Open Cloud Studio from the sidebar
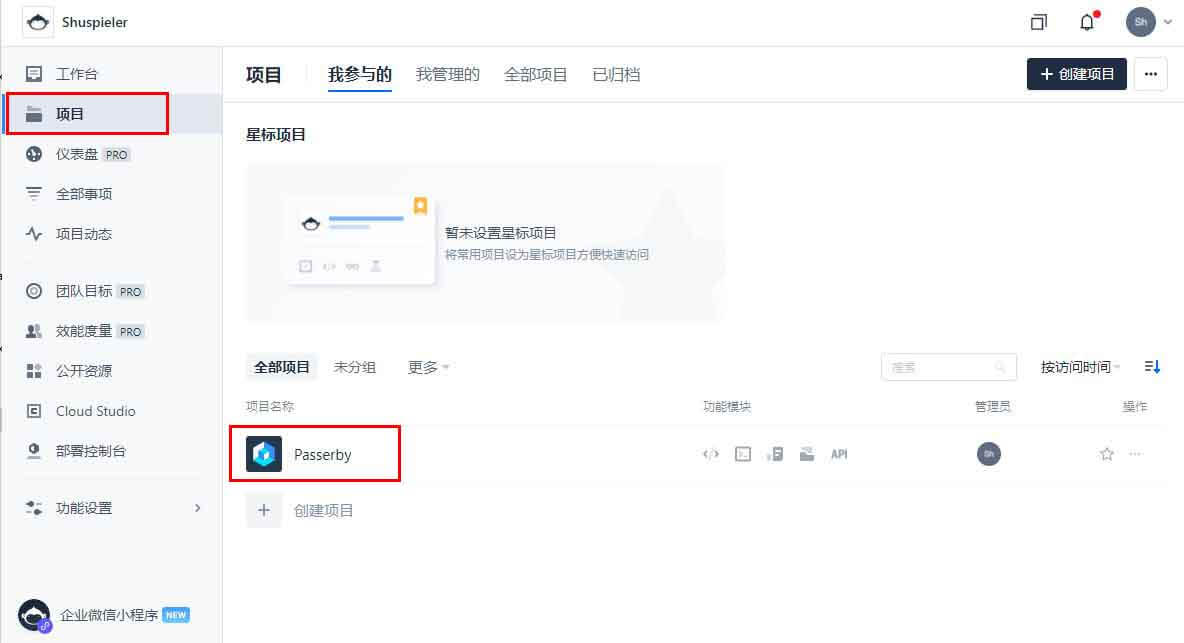 click(x=95, y=411)
